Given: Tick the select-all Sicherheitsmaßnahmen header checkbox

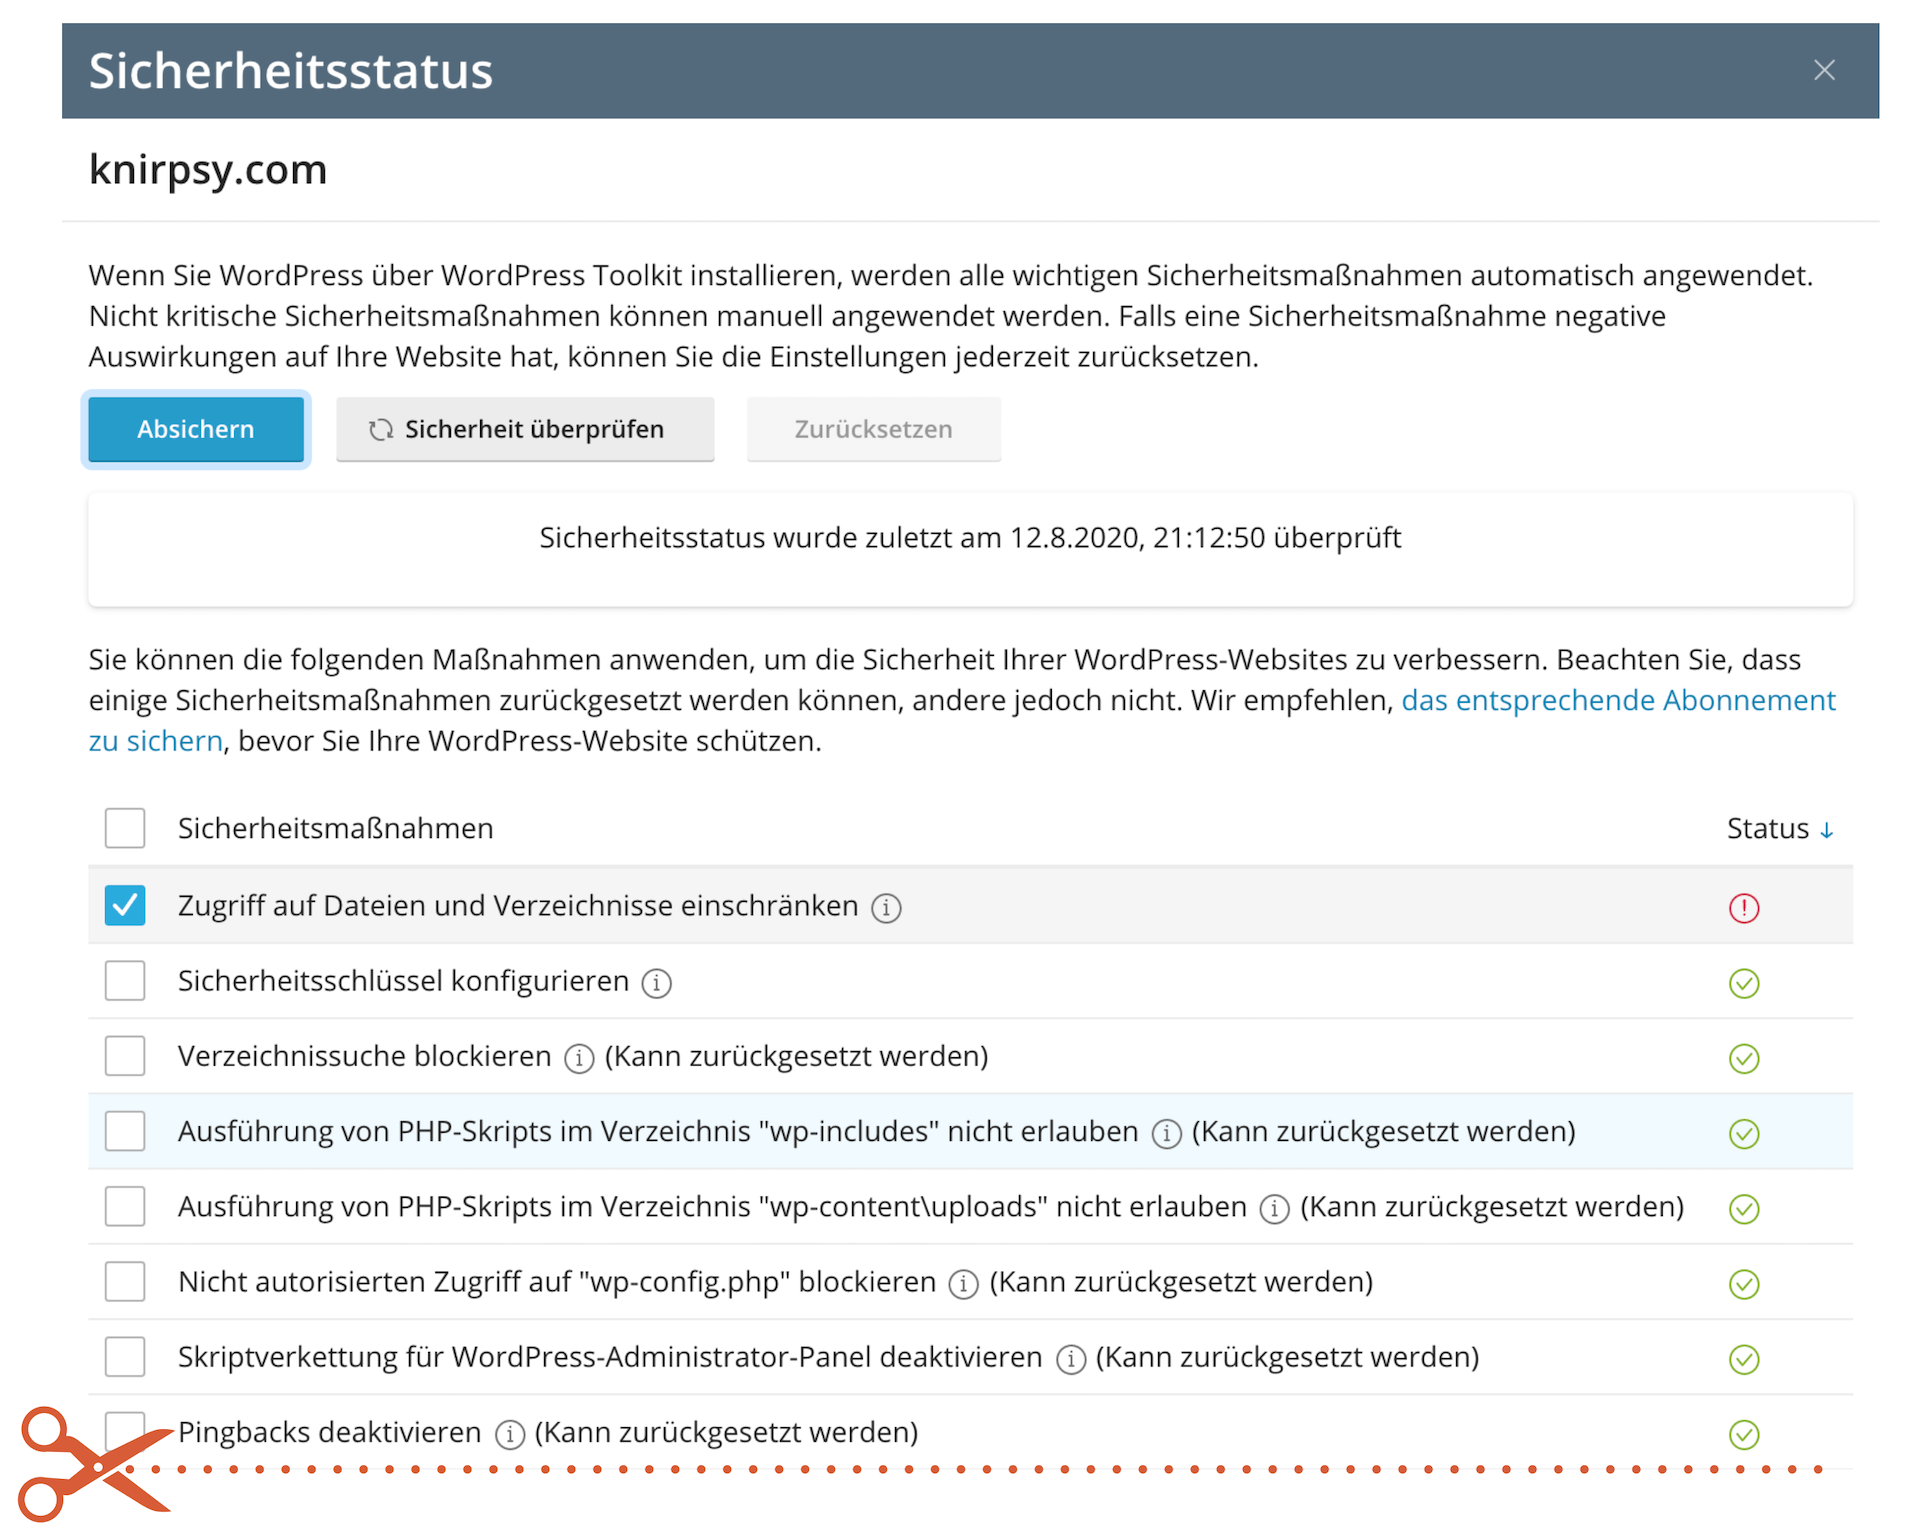Looking at the screenshot, I should (x=125, y=828).
